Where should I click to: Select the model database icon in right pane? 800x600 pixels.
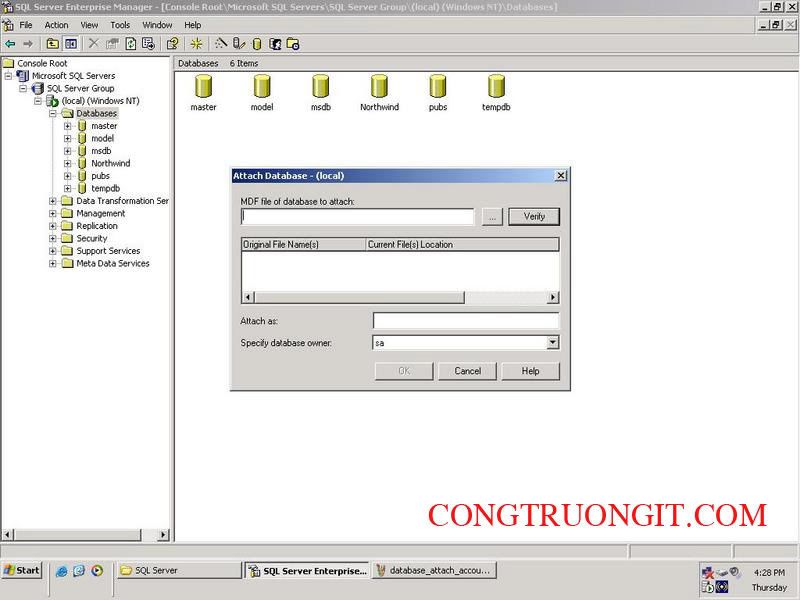(x=262, y=86)
